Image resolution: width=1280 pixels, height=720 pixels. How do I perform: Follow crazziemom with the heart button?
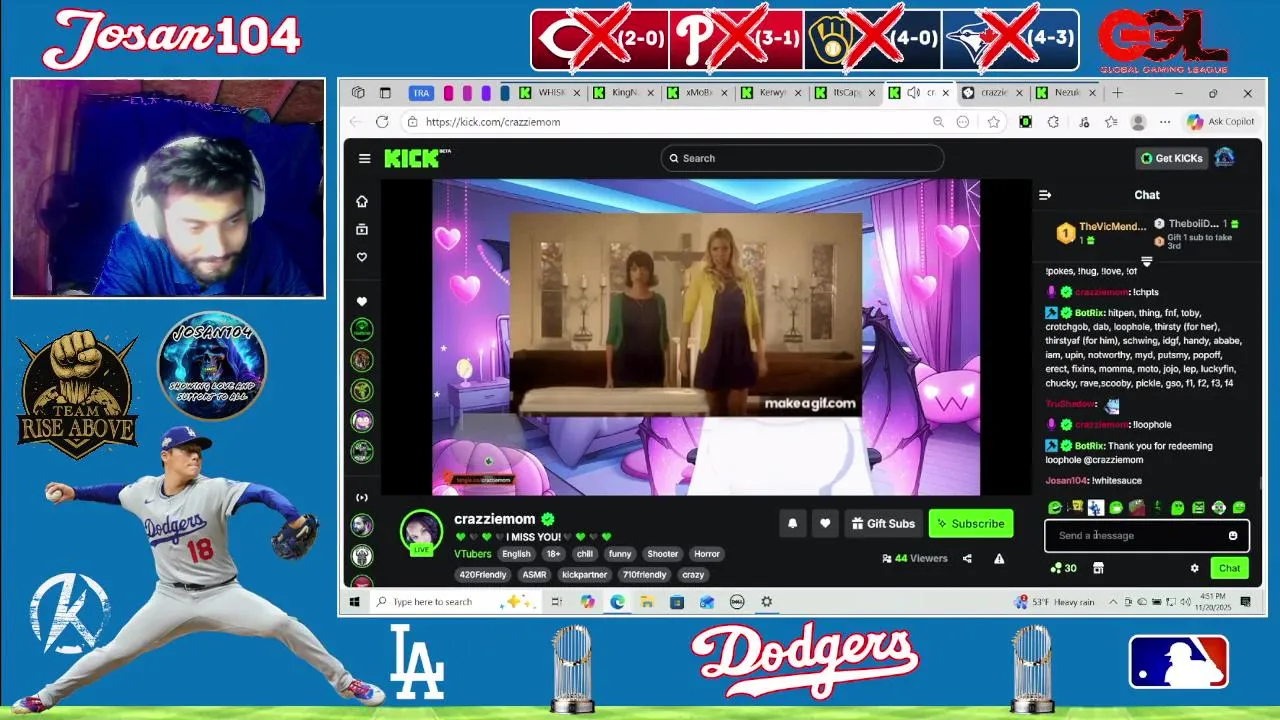[825, 523]
